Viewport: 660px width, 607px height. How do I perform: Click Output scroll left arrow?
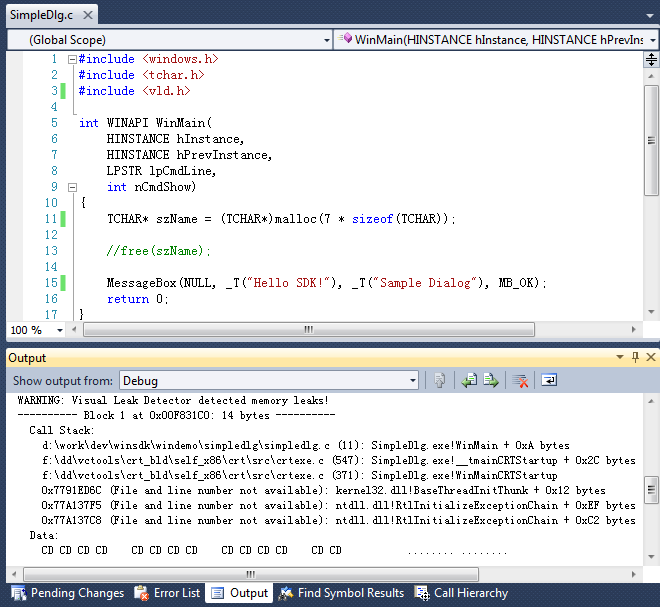[x=14, y=574]
